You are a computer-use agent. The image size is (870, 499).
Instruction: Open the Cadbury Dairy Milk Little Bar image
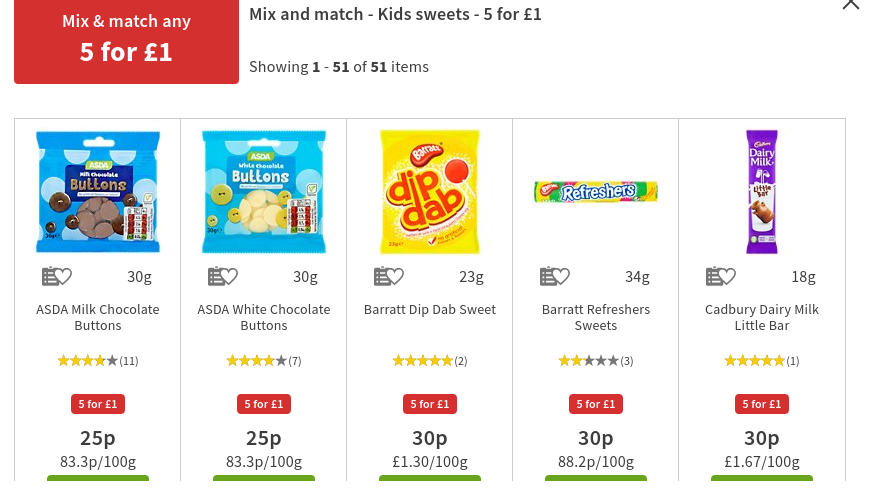point(762,192)
